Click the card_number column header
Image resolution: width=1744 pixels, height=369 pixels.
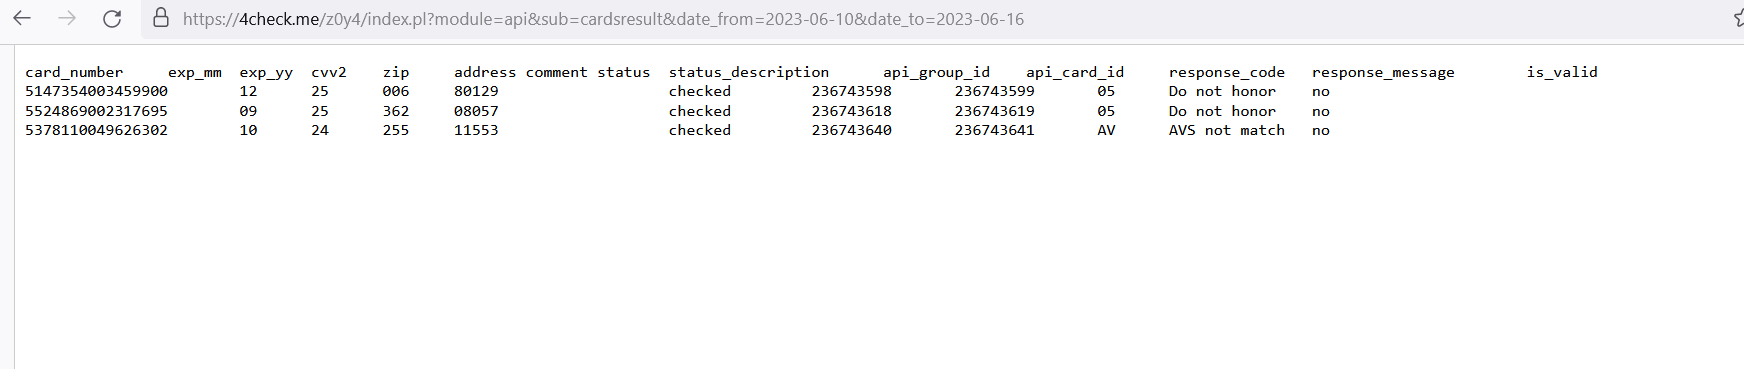[74, 72]
